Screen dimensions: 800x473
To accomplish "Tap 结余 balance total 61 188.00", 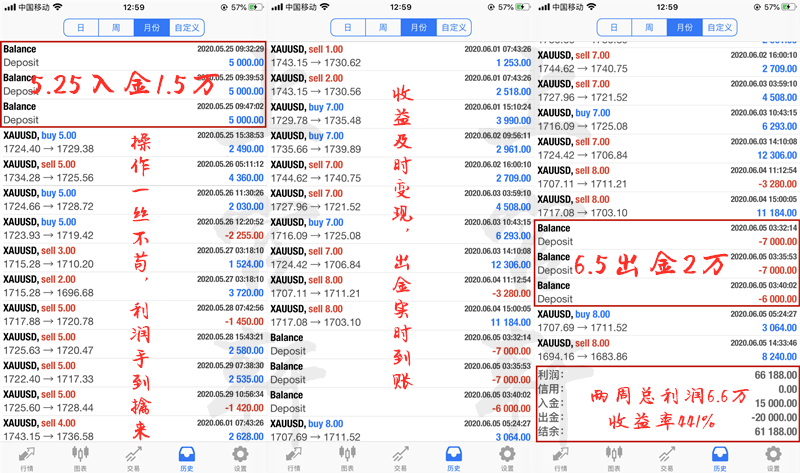I will point(667,432).
